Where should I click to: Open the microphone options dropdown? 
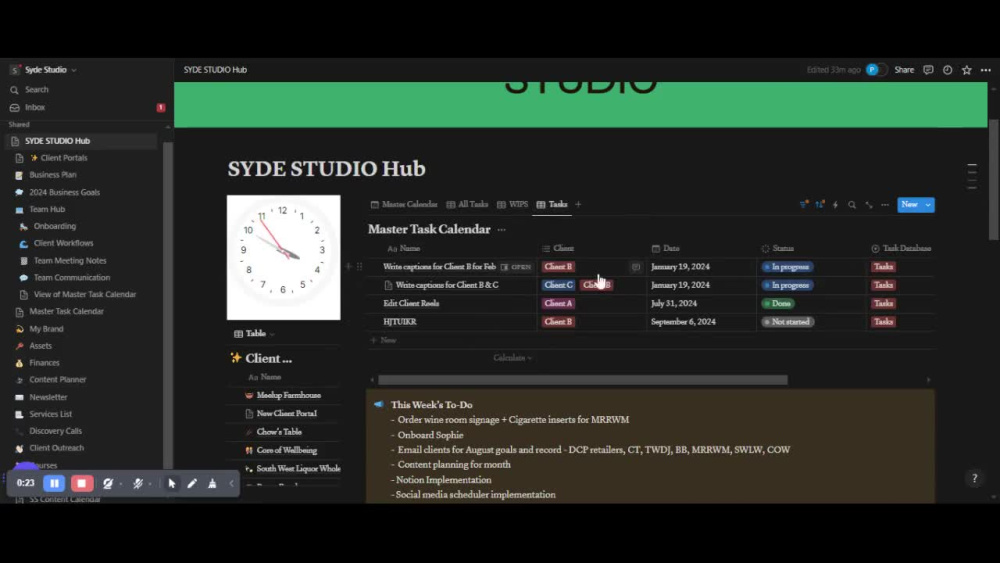(x=150, y=484)
